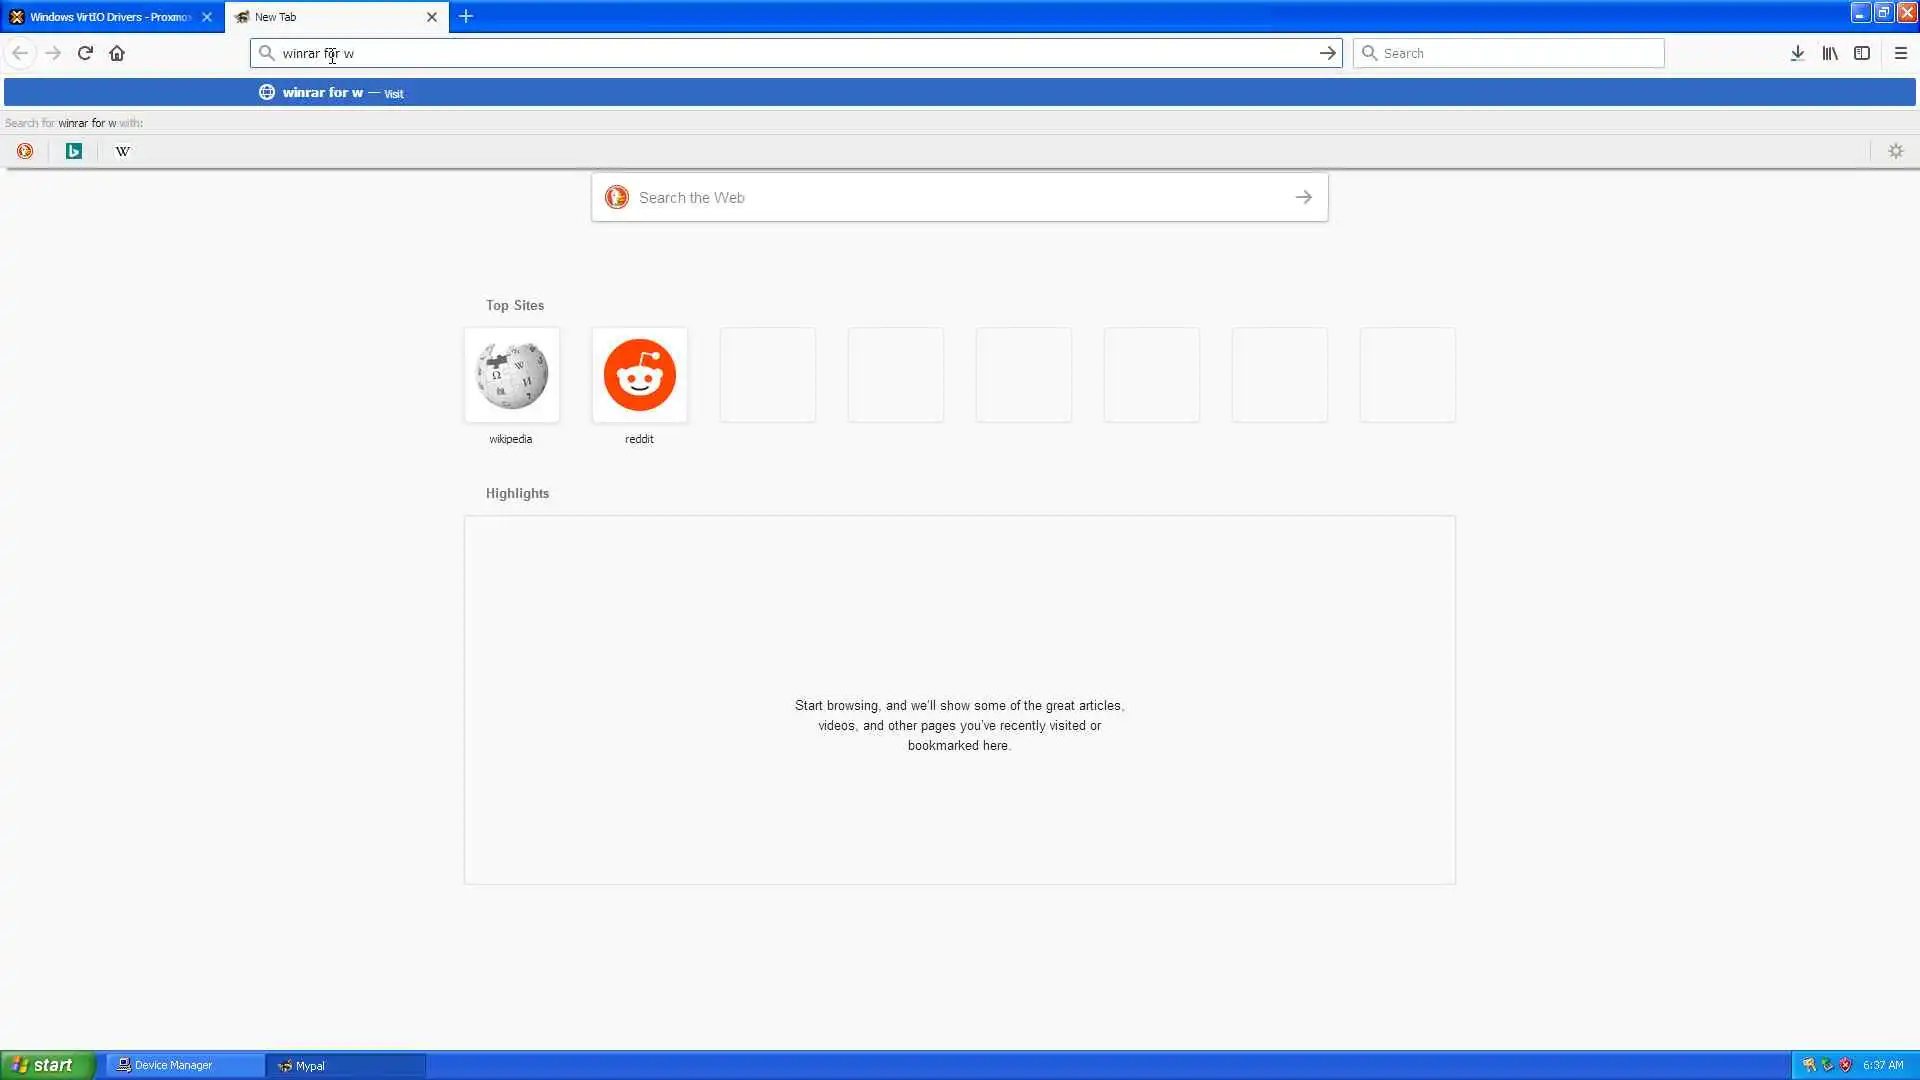
Task: Toggle the sidebar view icon
Action: point(1862,53)
